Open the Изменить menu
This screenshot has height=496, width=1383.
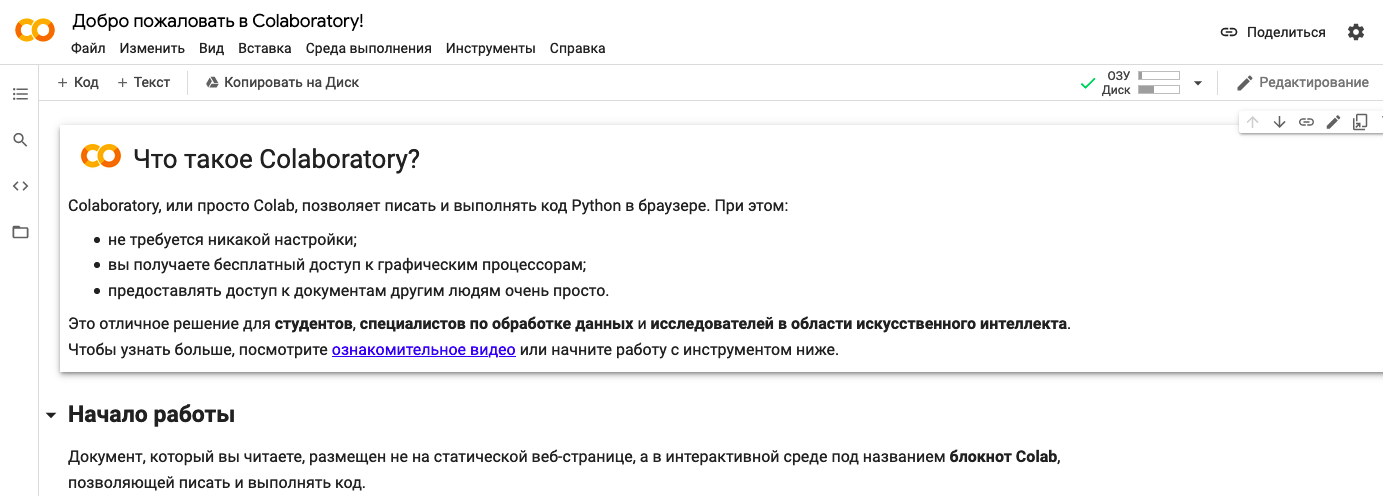coord(152,48)
